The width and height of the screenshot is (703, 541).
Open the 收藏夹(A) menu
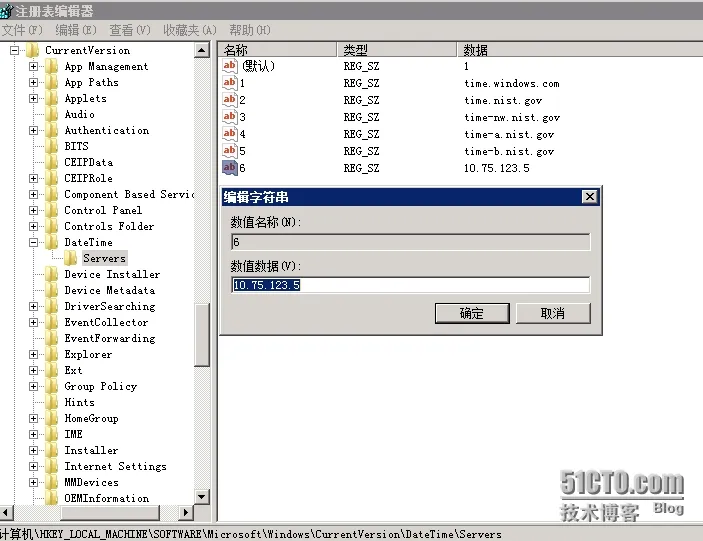pos(190,30)
